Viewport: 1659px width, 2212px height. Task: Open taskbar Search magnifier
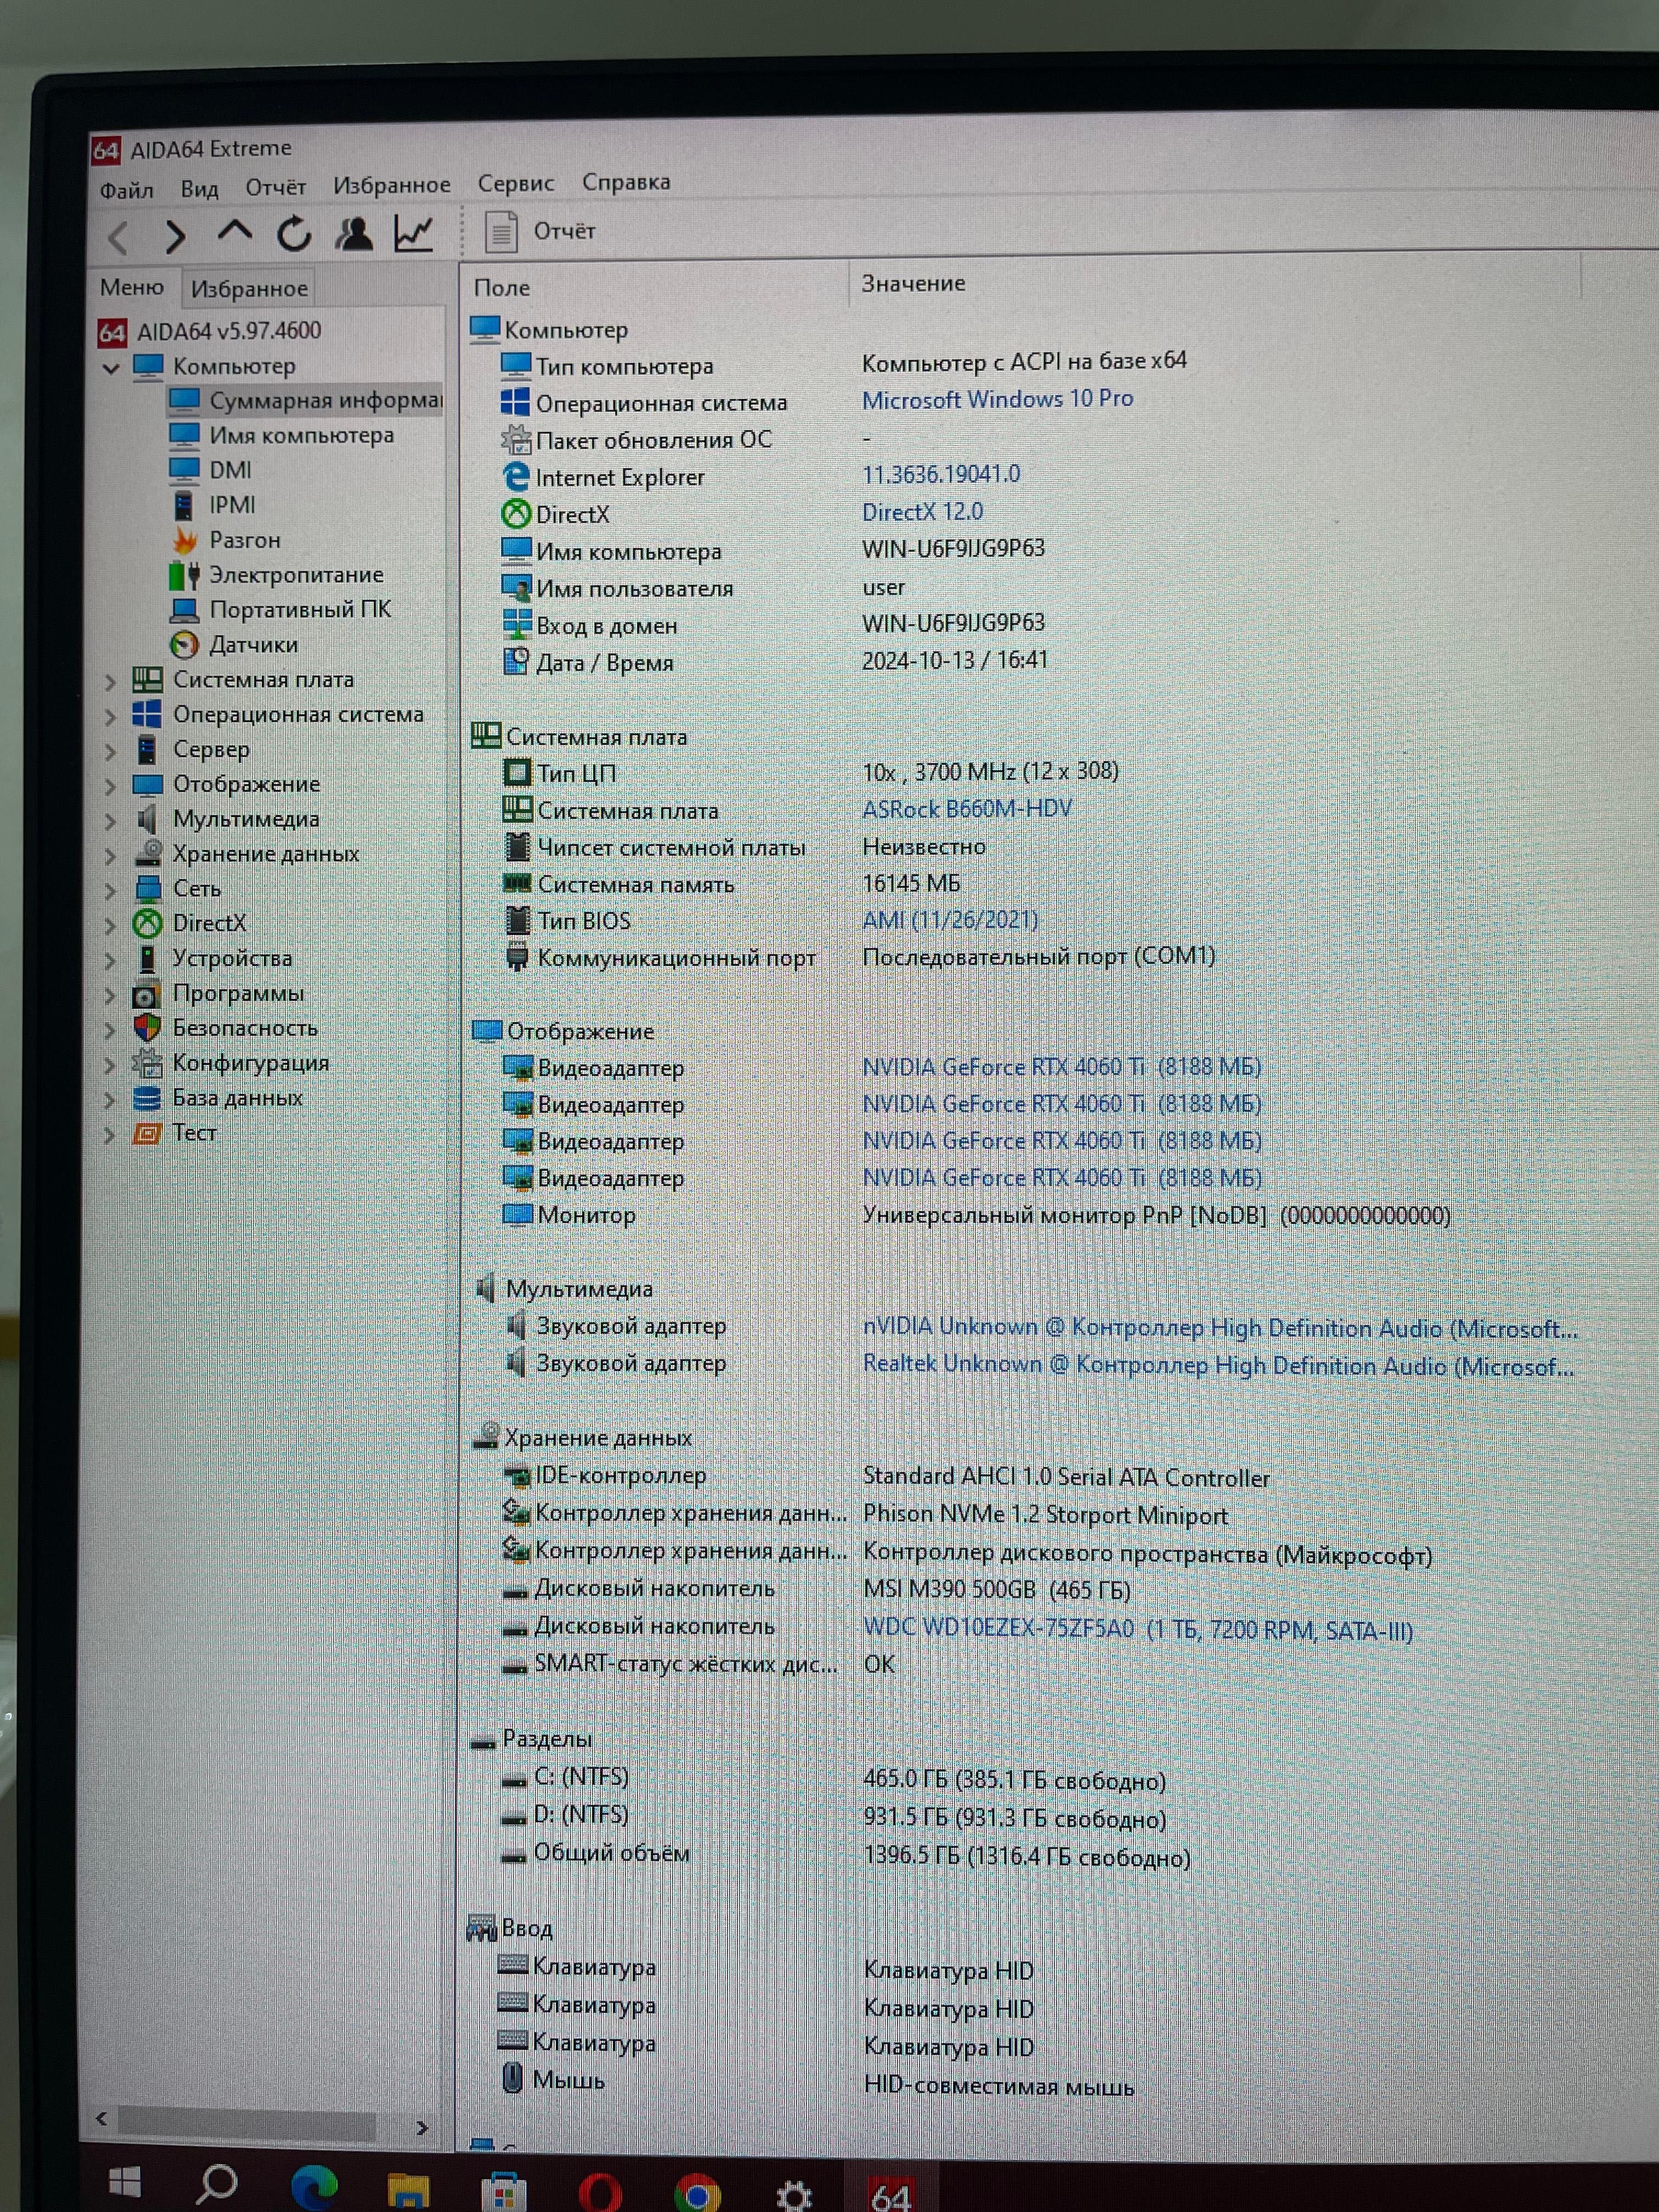pyautogui.click(x=216, y=2184)
